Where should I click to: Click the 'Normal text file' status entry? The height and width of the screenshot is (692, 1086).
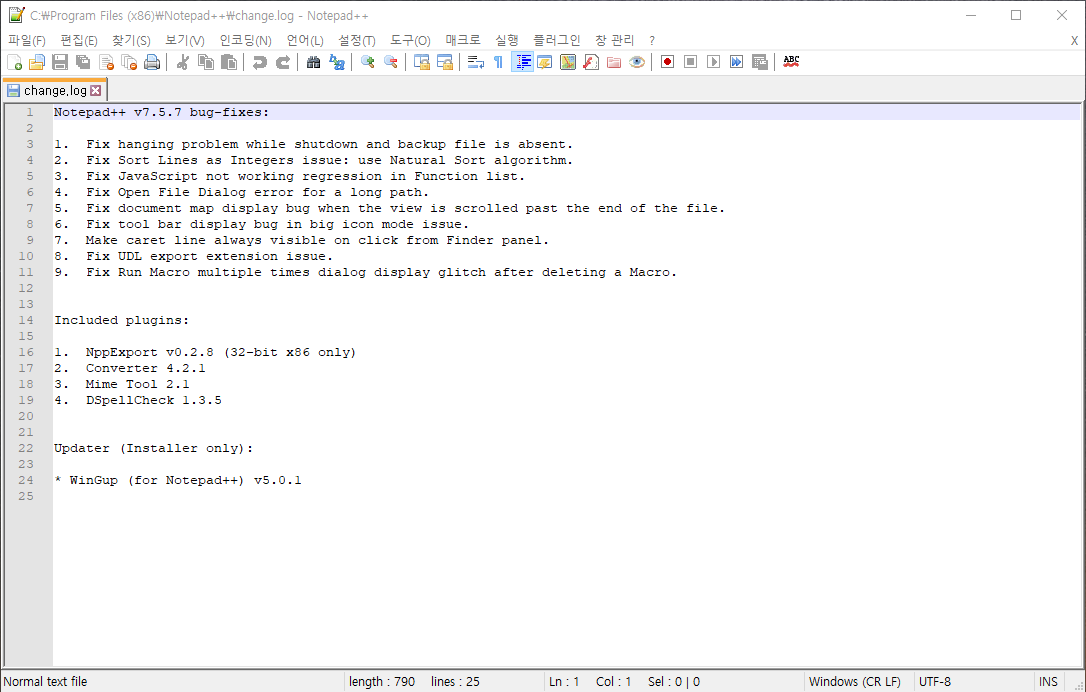46,682
